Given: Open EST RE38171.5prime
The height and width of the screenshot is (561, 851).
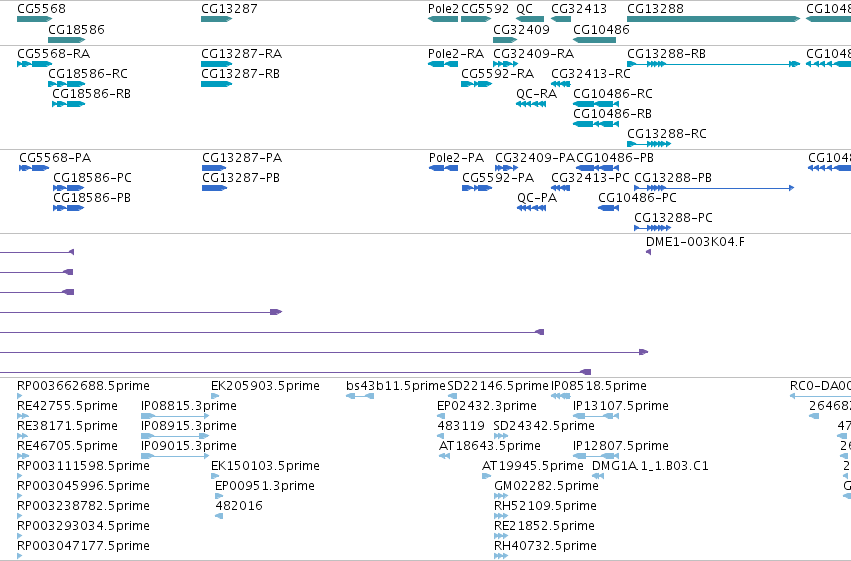Looking at the screenshot, I should (67, 426).
